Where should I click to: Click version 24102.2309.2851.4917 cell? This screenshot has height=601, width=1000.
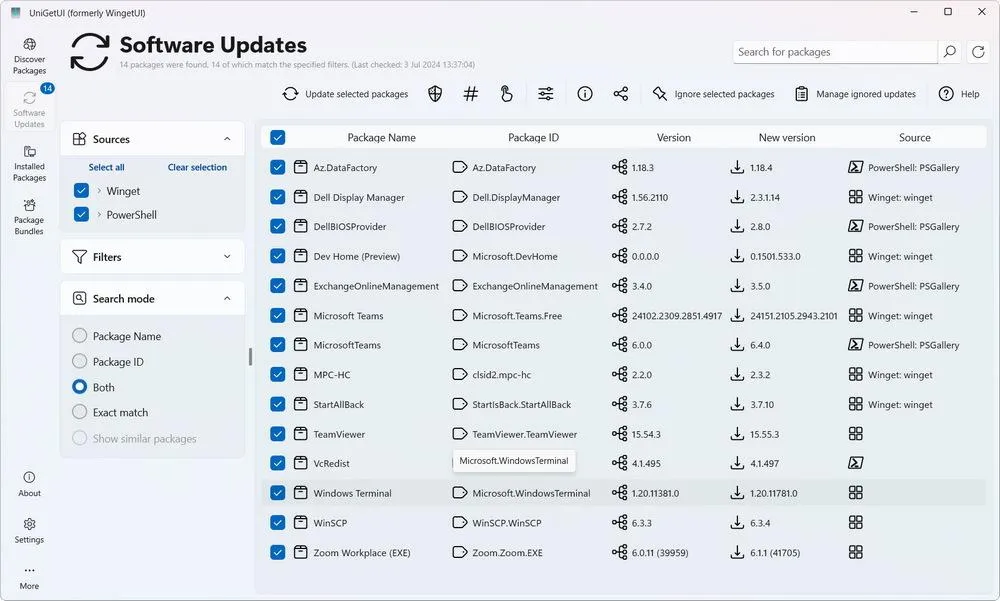pos(677,315)
